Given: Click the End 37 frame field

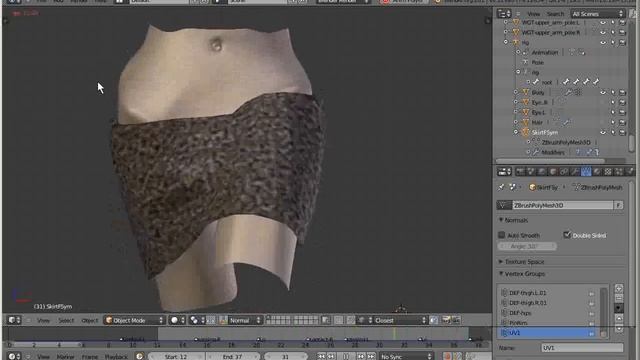Looking at the screenshot, I should [233, 356].
